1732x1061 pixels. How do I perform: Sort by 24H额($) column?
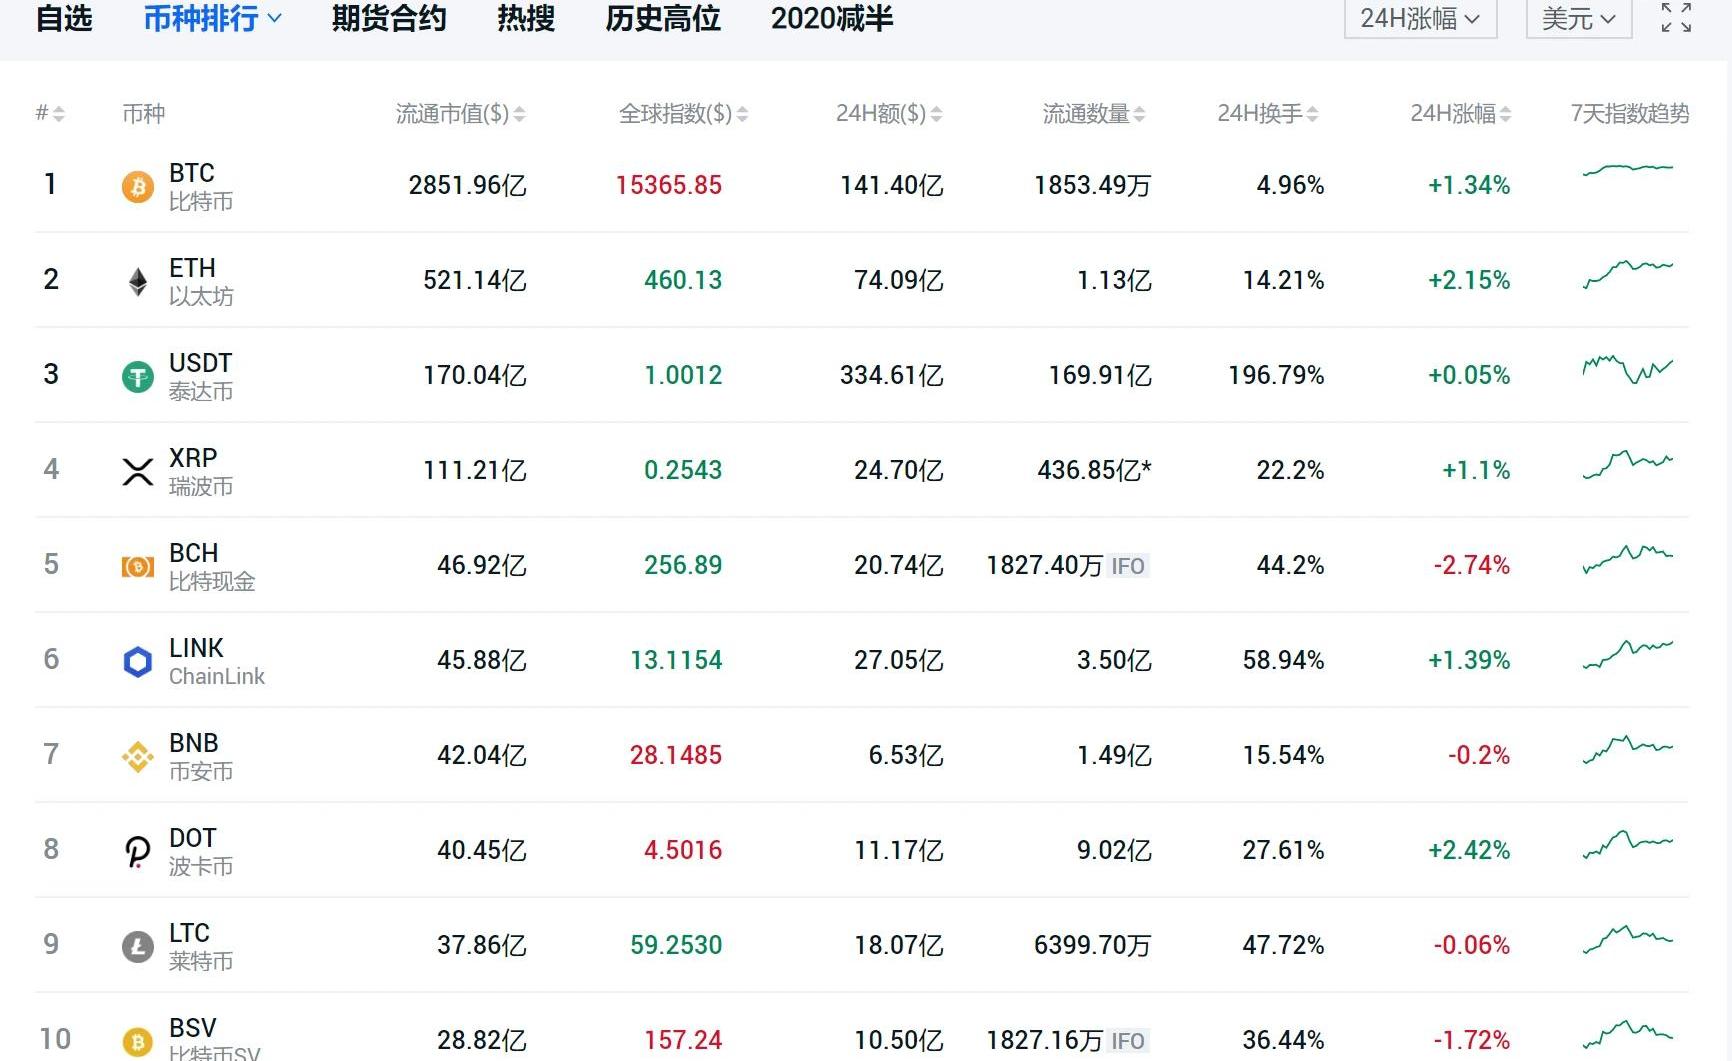[x=889, y=114]
